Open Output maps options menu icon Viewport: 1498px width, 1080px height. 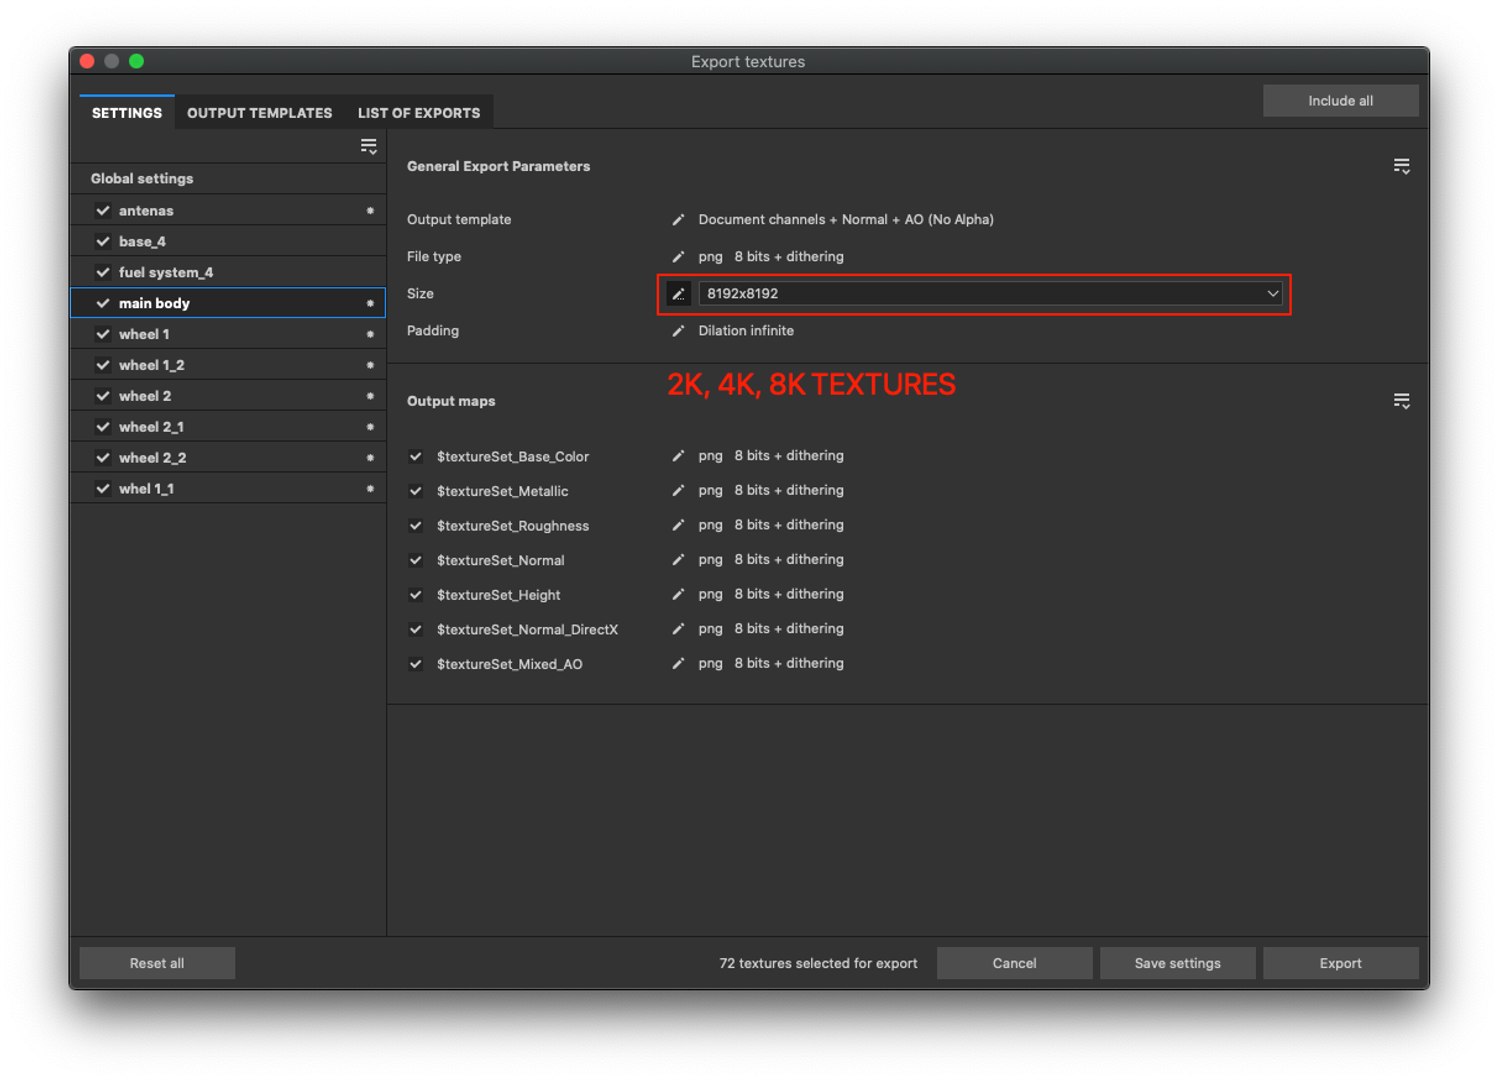[1402, 401]
